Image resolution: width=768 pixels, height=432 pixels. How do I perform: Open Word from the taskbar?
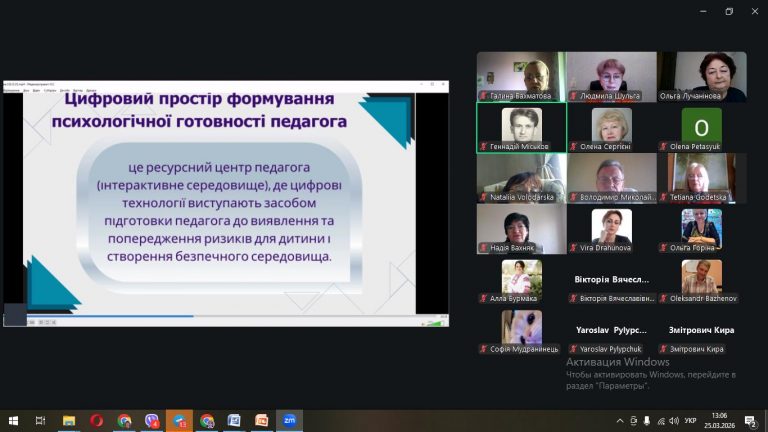click(234, 421)
